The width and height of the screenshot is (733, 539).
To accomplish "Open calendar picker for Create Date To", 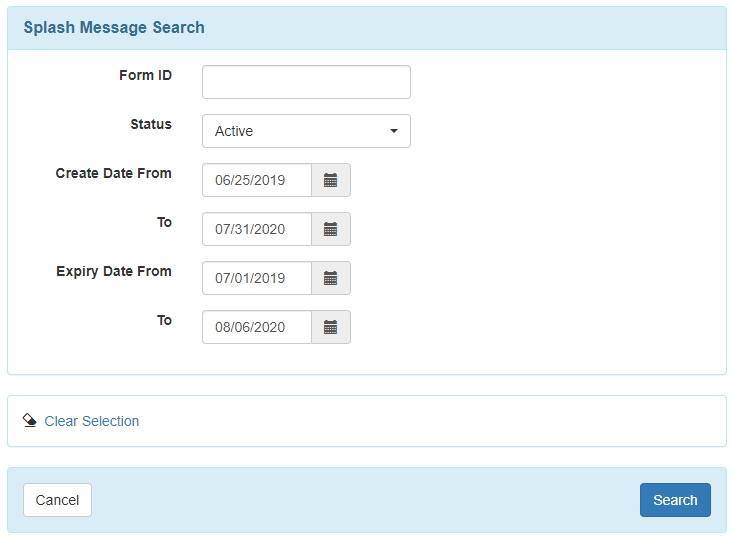I will click(331, 229).
